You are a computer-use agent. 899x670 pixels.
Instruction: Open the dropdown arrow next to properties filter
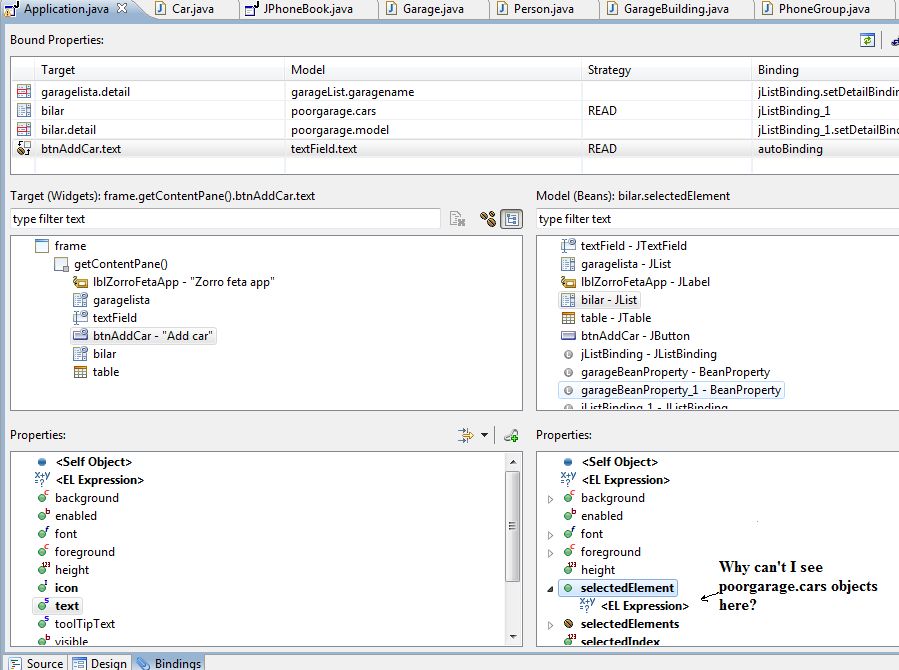pos(484,436)
